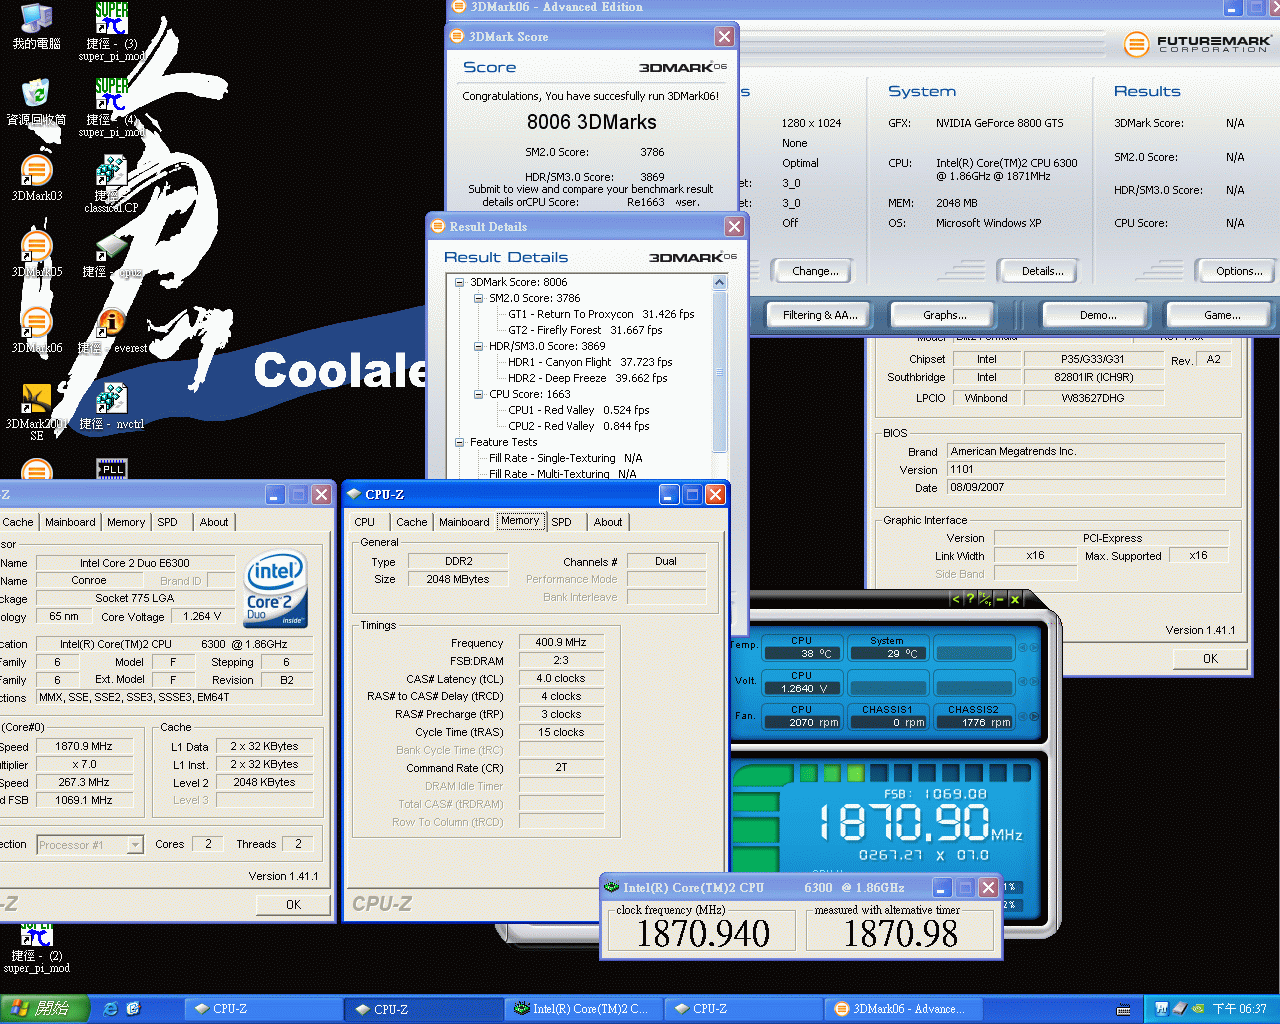This screenshot has height=1024, width=1280.
Task: Click next arrow on Fan row
Action: (1033, 717)
